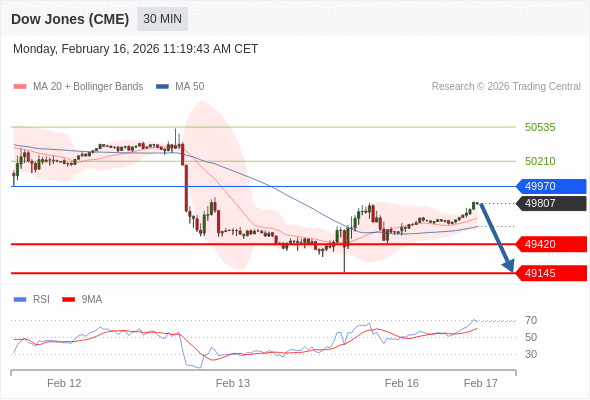The image size is (590, 400).
Task: Click the MA 20 + Bollinger Bands legend swatch
Action: 20,87
